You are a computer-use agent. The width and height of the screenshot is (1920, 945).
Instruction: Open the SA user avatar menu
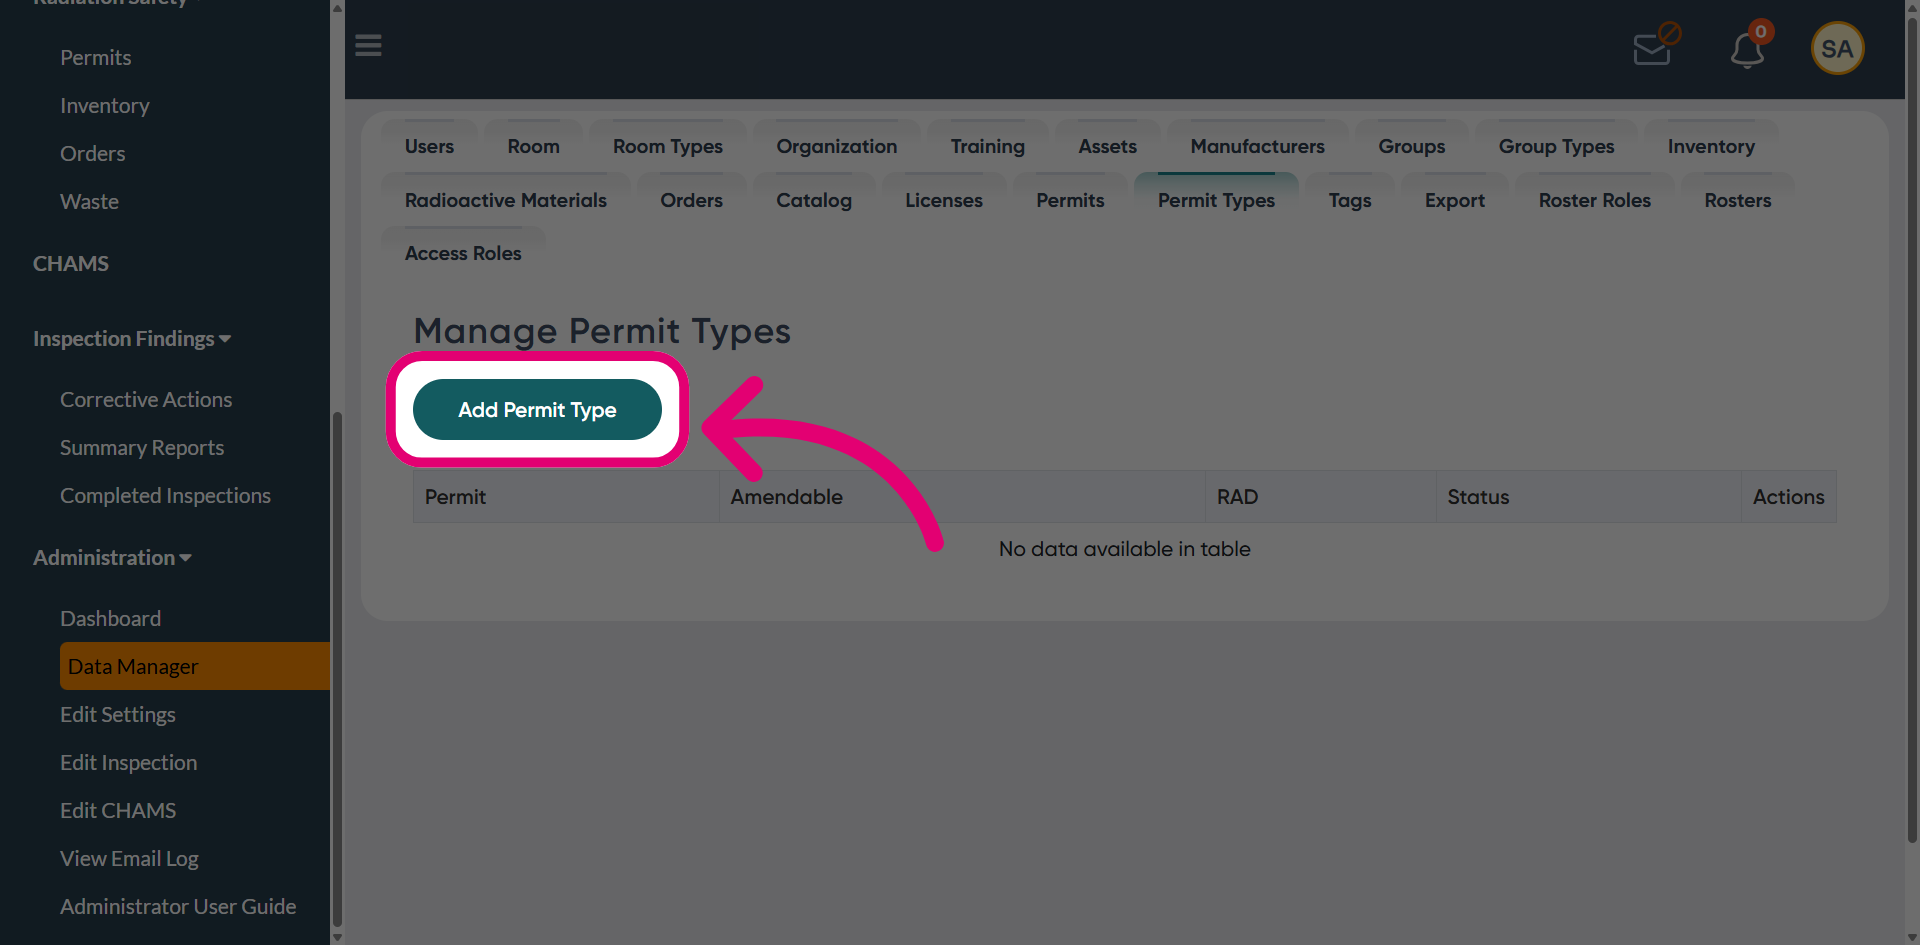[1837, 48]
